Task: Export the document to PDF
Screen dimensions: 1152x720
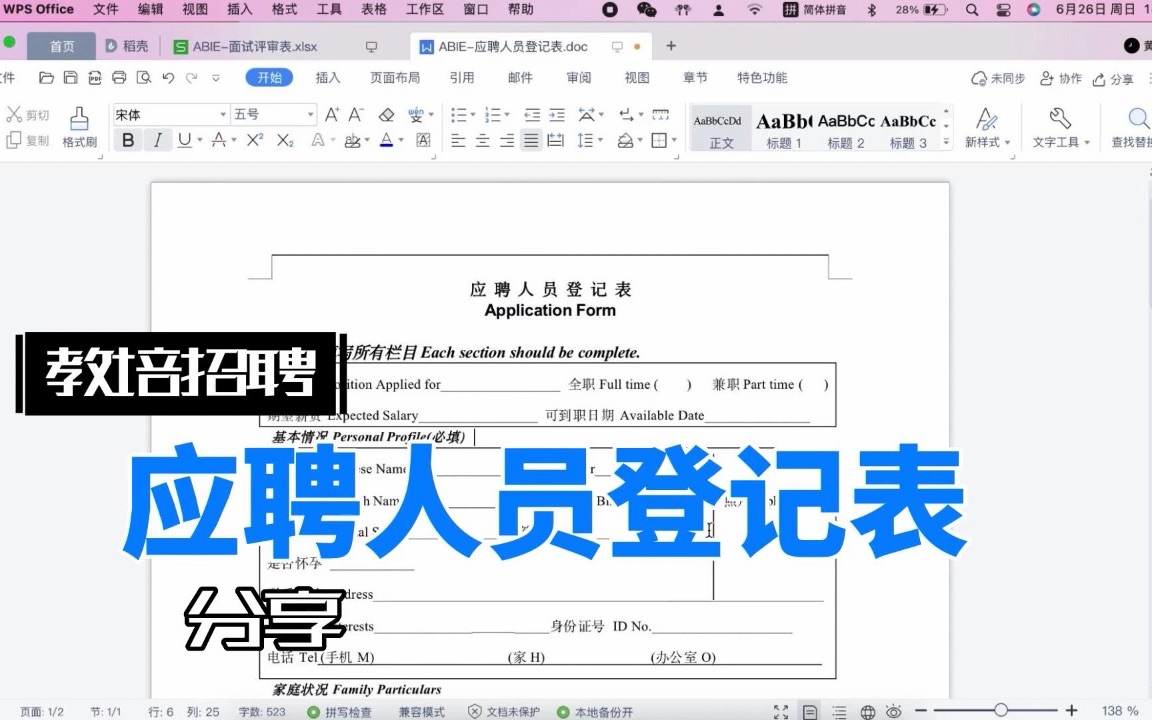Action: pyautogui.click(x=95, y=77)
